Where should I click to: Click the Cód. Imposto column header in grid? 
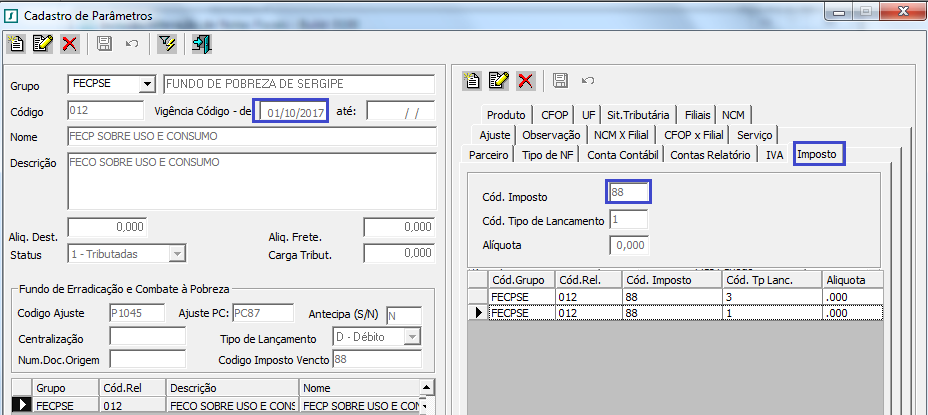click(x=672, y=280)
